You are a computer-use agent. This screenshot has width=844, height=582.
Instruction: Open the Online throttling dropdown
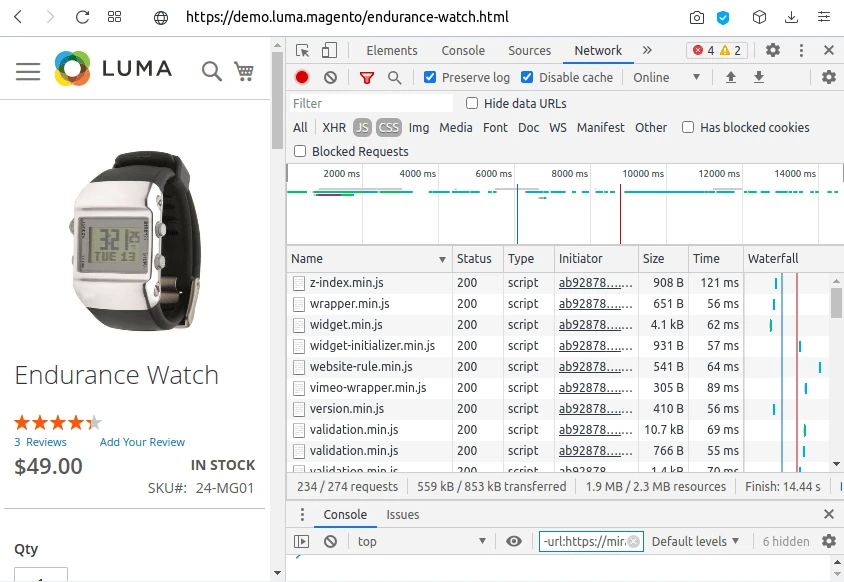[x=666, y=77]
